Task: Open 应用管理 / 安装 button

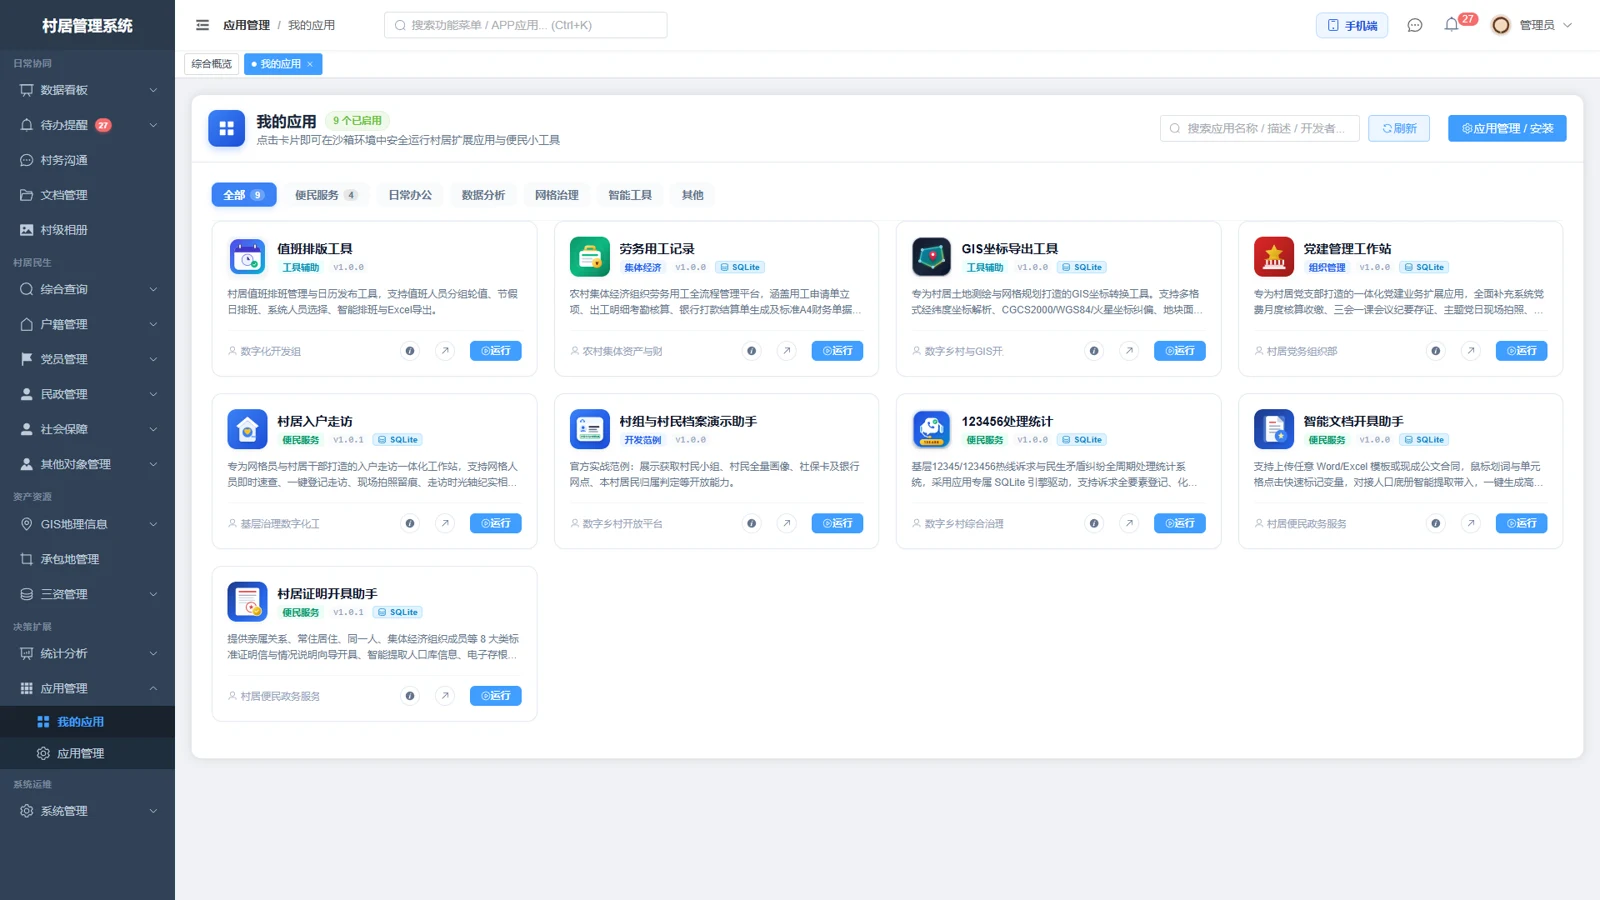Action: (x=1507, y=128)
